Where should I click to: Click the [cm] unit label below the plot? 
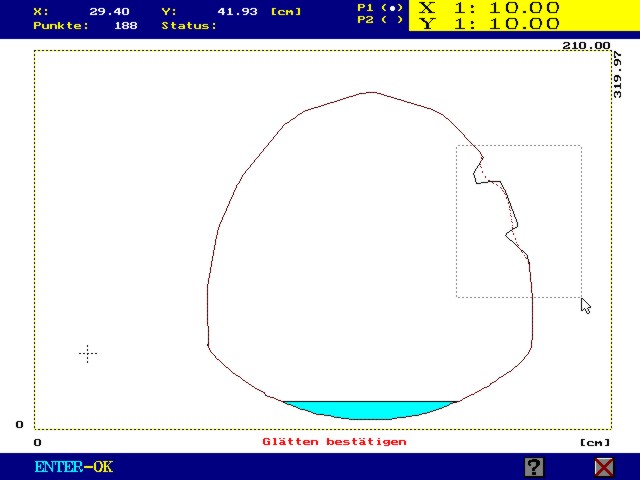(x=595, y=442)
